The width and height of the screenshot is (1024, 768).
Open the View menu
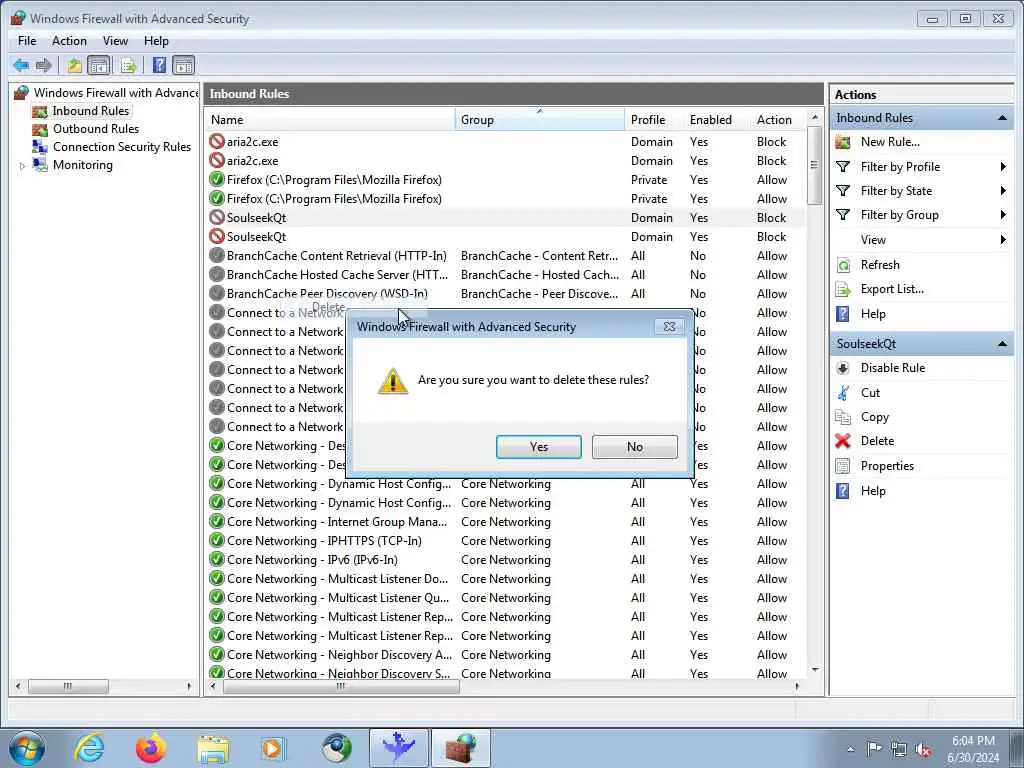pyautogui.click(x=115, y=40)
